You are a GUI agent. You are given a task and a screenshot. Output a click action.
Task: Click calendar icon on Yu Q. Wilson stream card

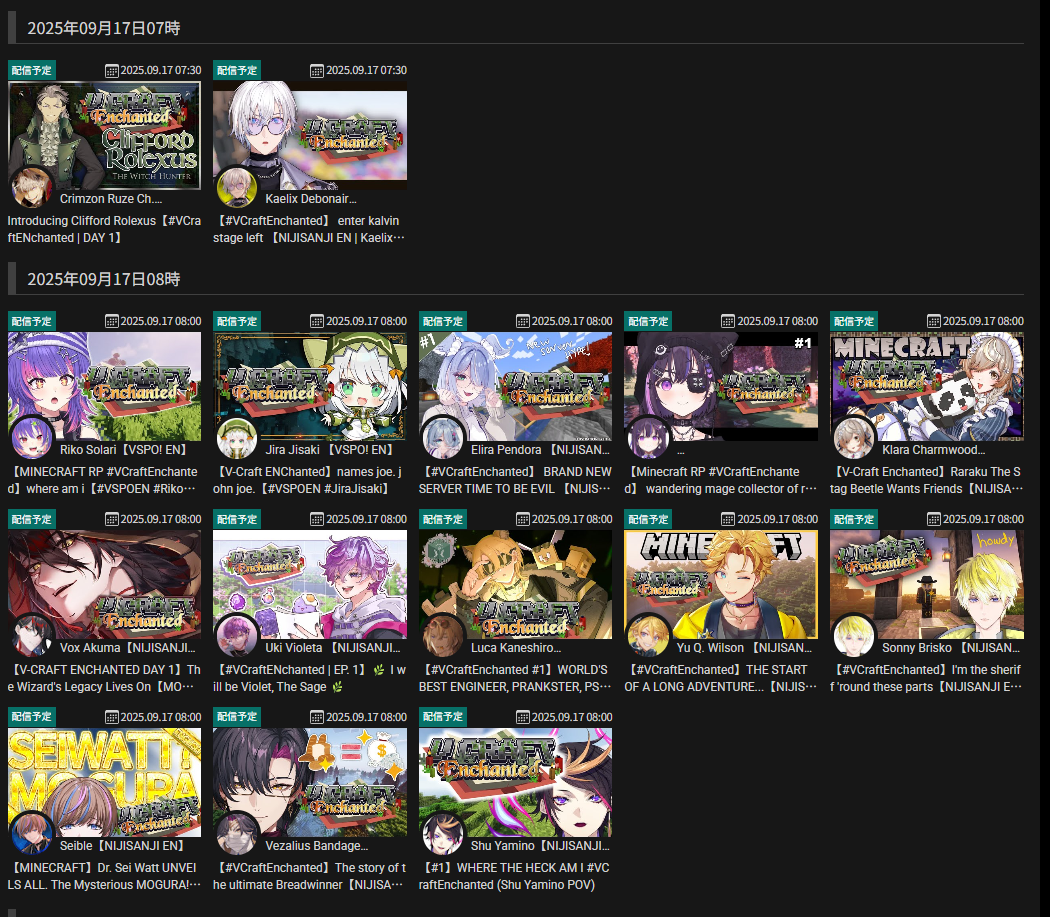728,519
